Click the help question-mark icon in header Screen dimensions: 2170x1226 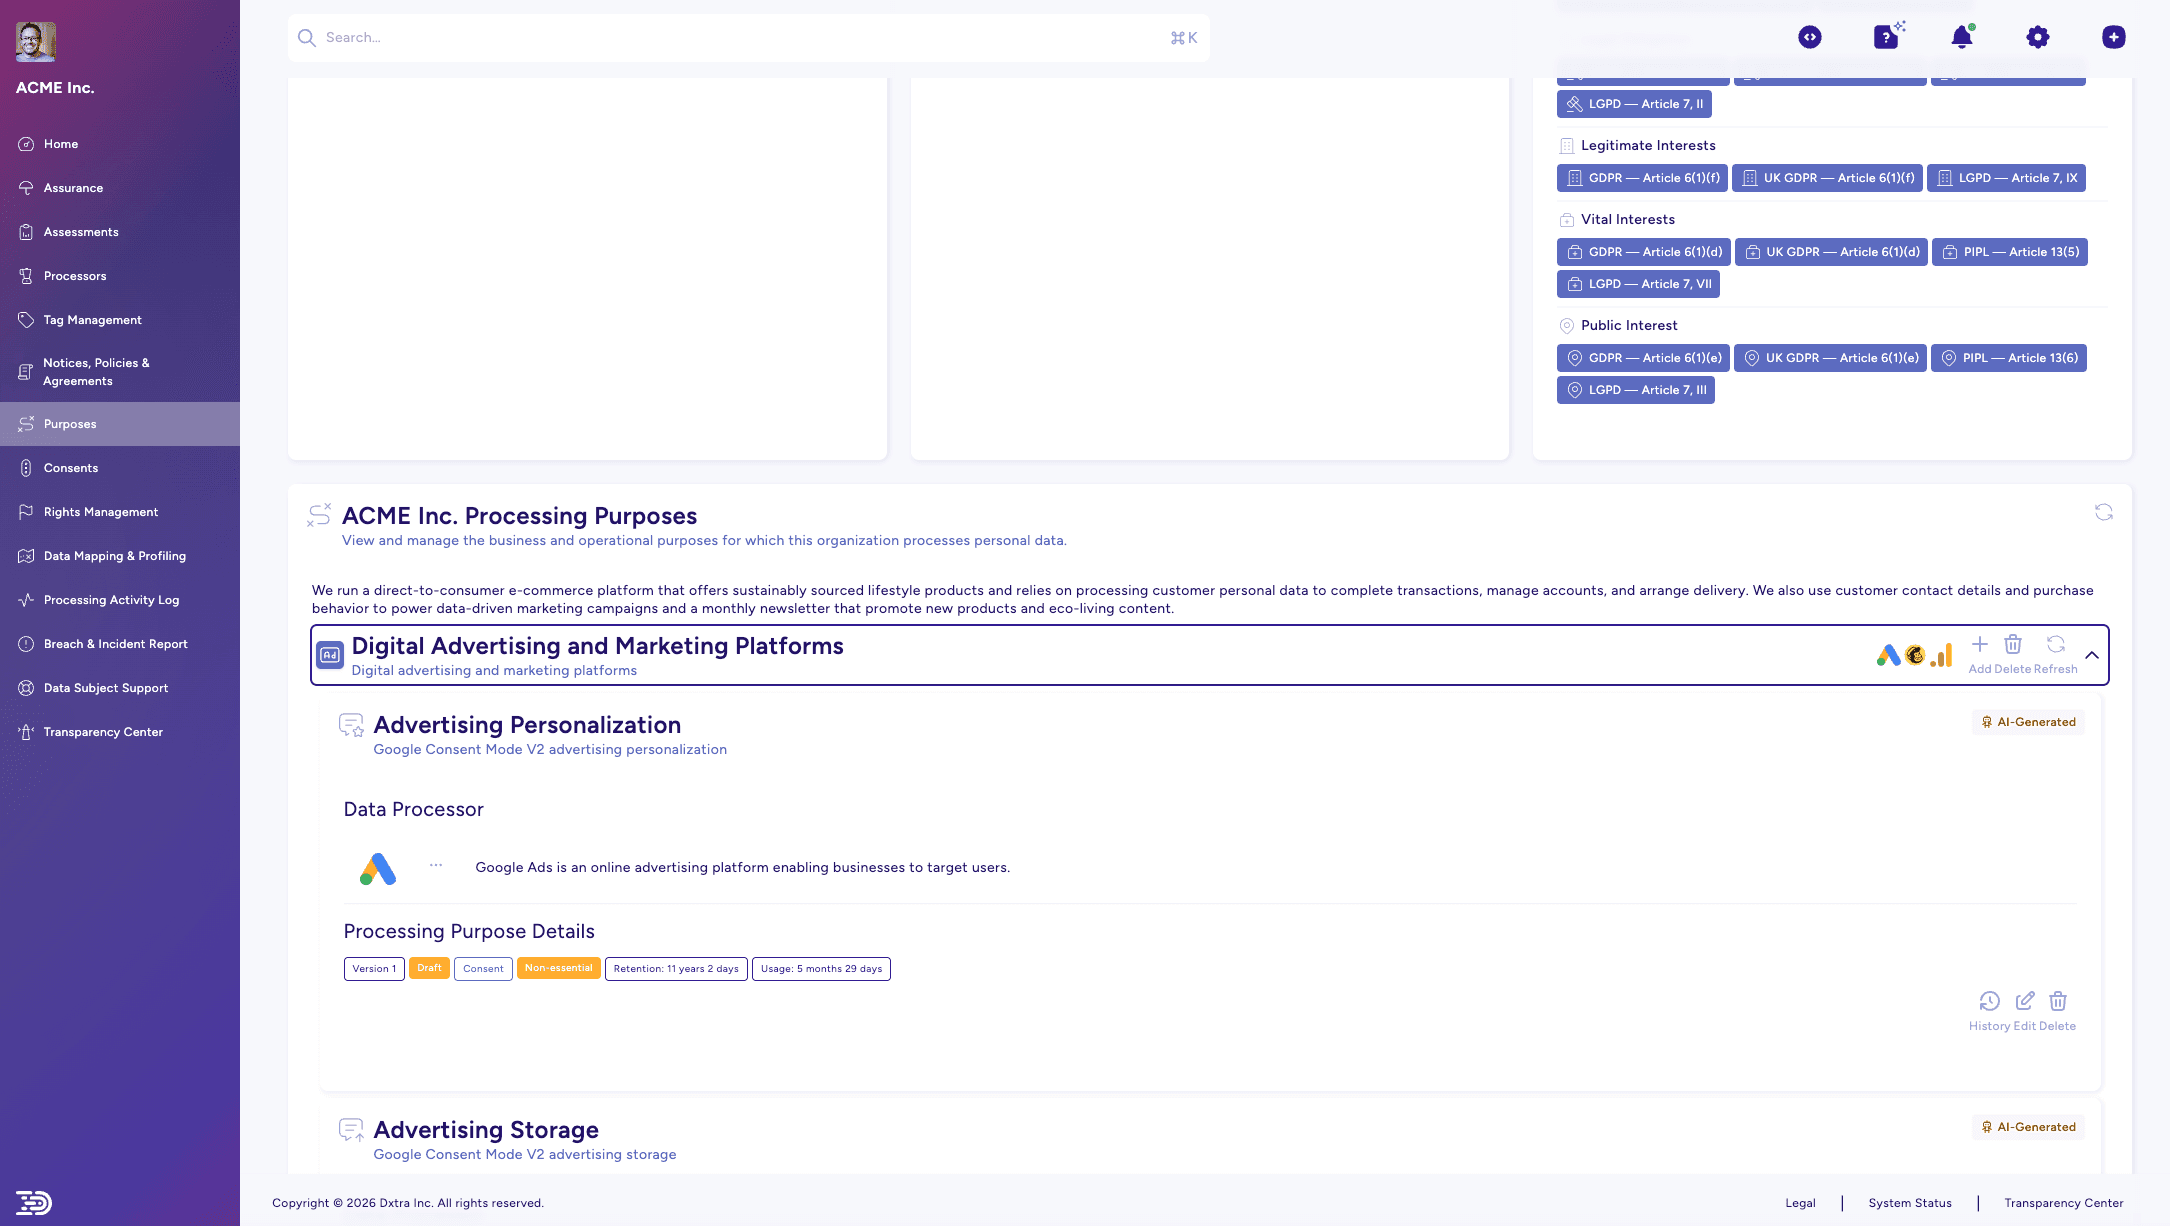tap(1885, 38)
